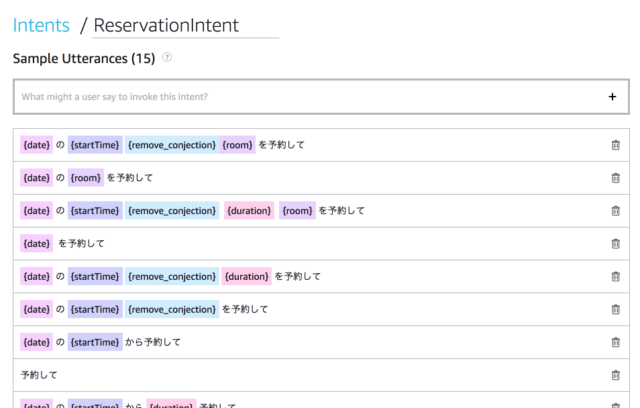Select the {room} slot in third utterance
The height and width of the screenshot is (408, 640).
coord(297,211)
